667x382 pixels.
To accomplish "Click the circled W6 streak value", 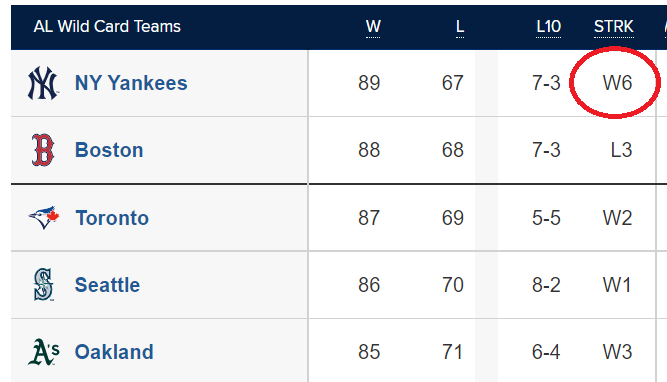I will [617, 83].
